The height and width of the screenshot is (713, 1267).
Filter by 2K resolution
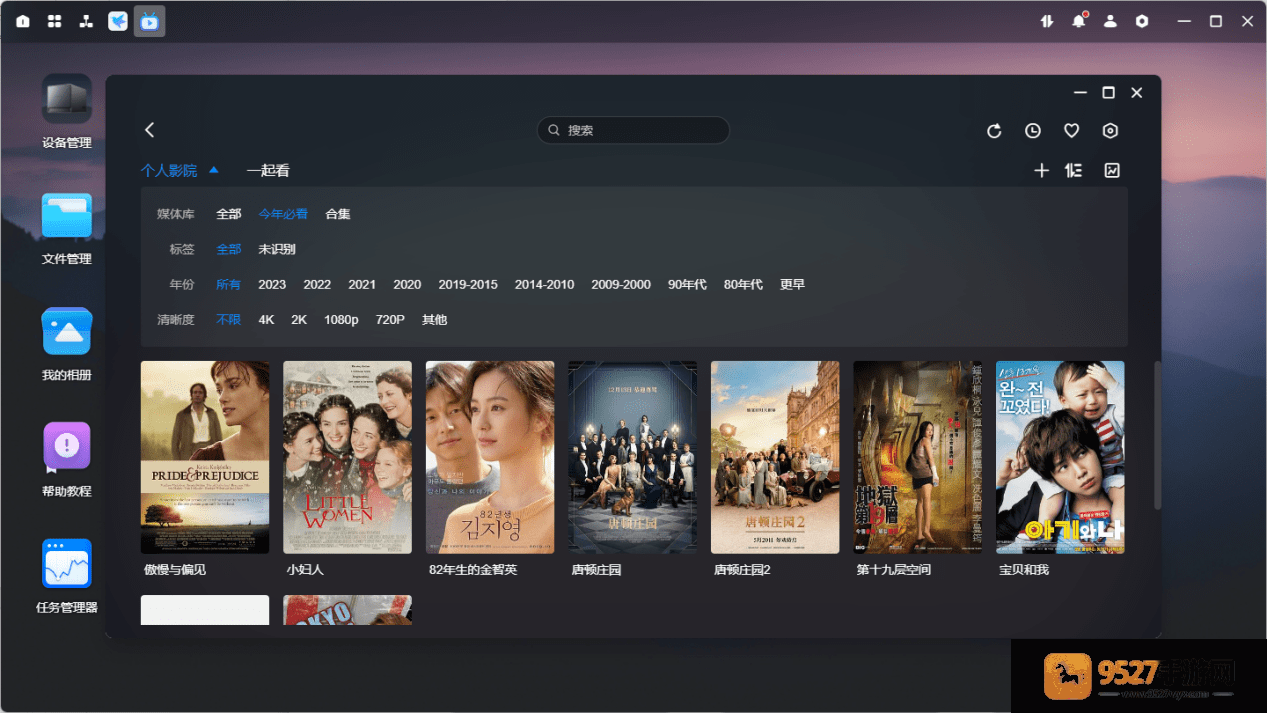pos(299,320)
